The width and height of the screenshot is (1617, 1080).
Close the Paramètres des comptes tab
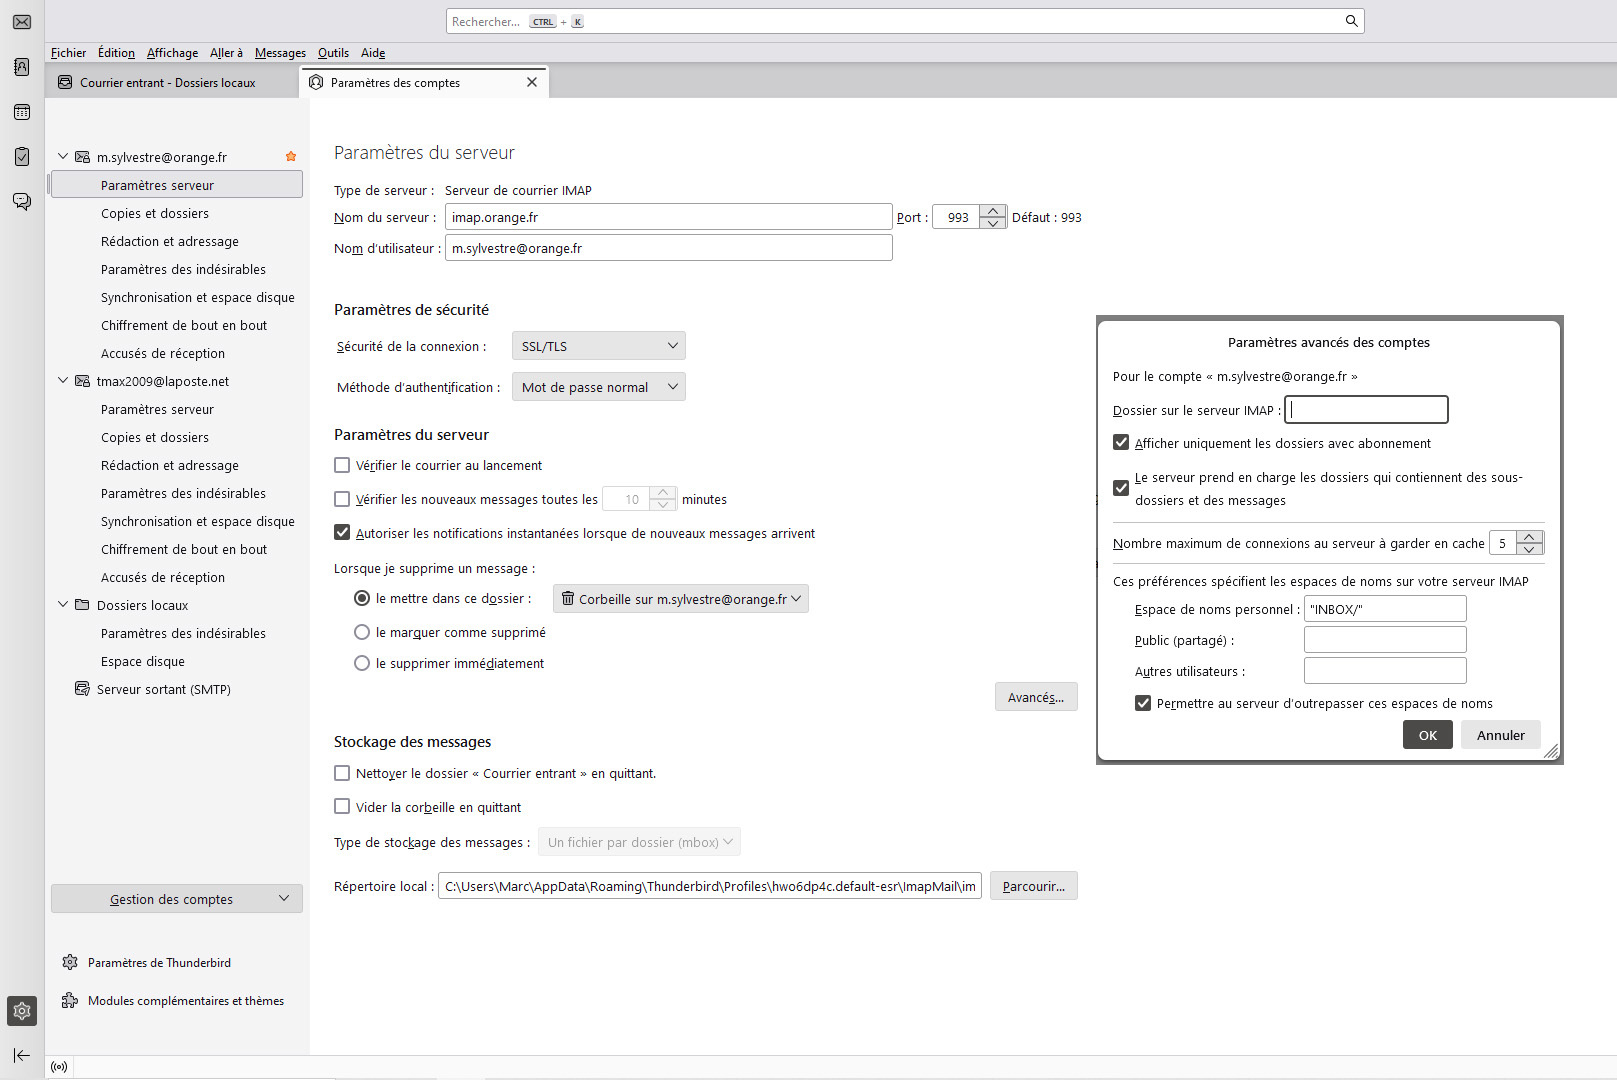[x=532, y=82]
